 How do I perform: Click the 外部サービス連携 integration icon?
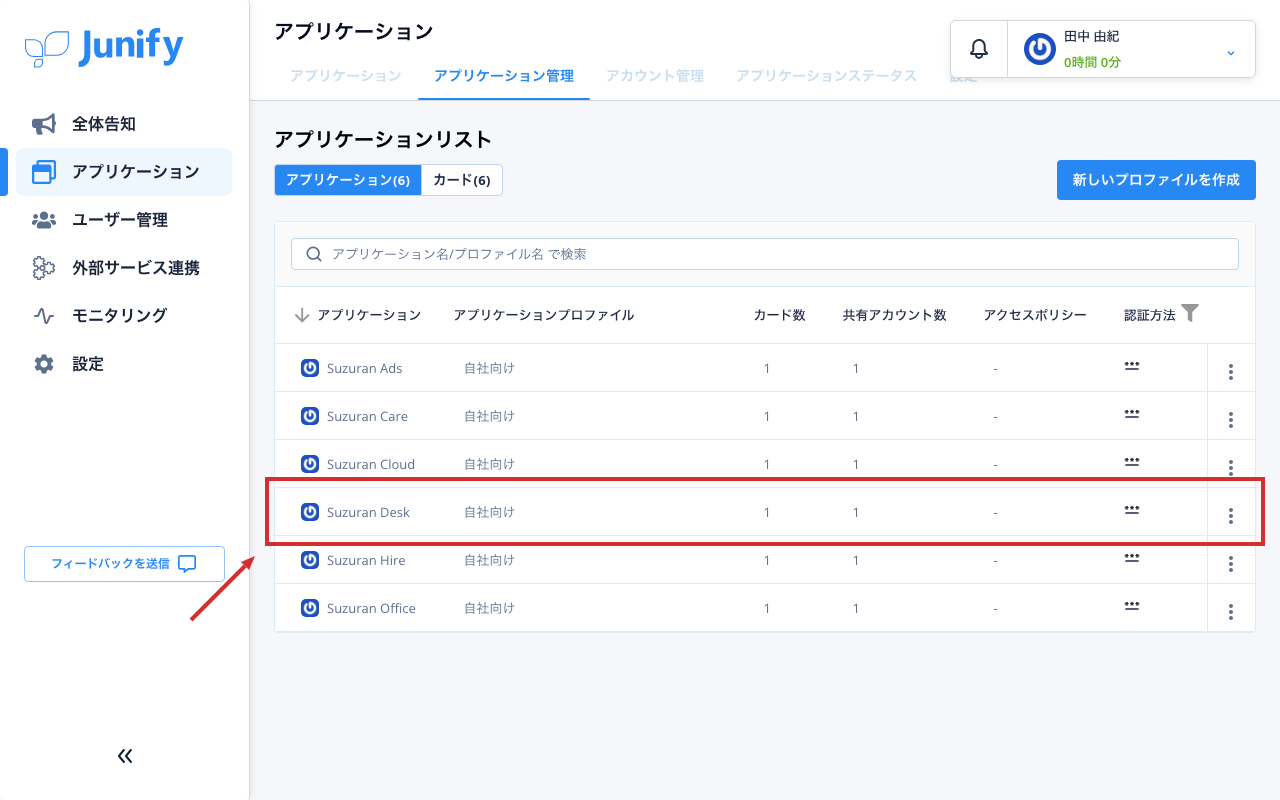pos(44,268)
